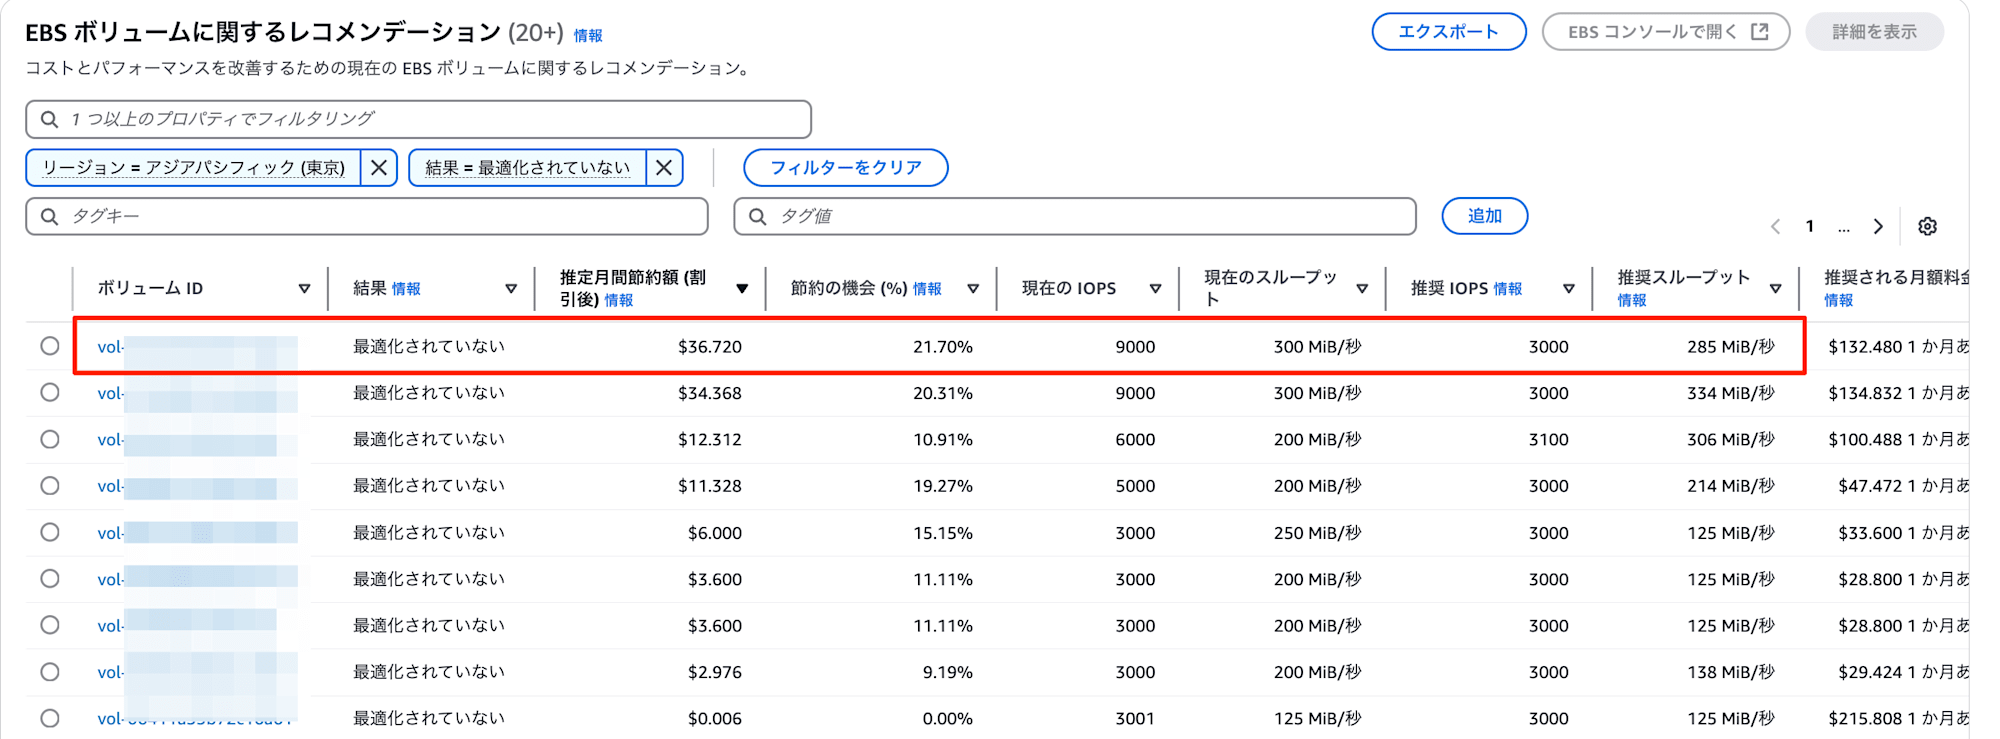This screenshot has width=2000, height=739.
Task: Open volume link in the $0.006 row
Action: point(197,719)
